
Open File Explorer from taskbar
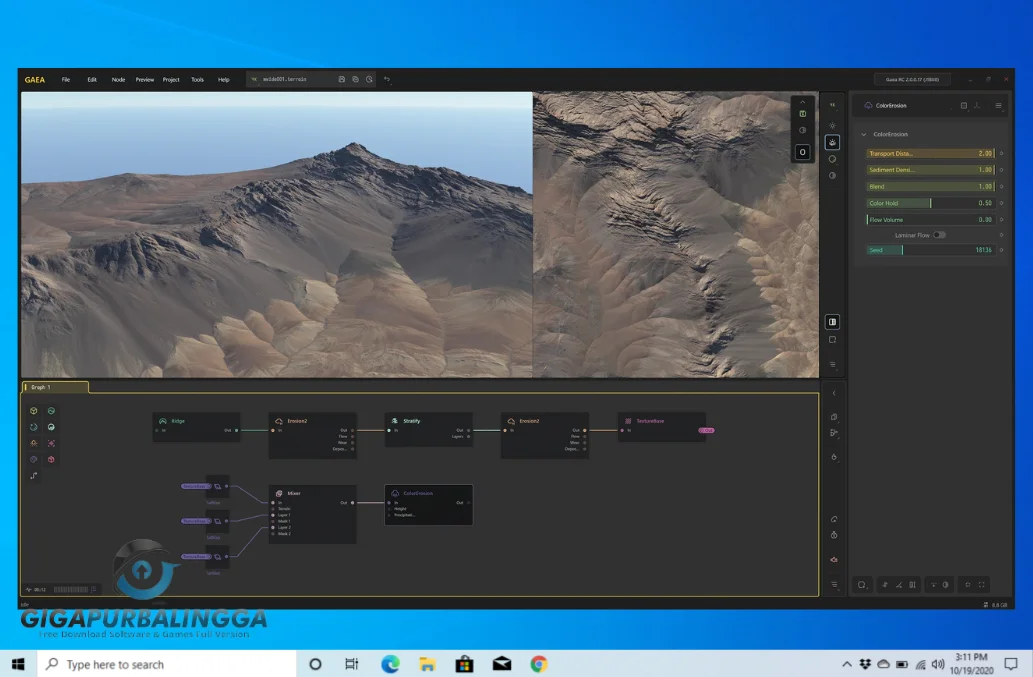pyautogui.click(x=427, y=664)
